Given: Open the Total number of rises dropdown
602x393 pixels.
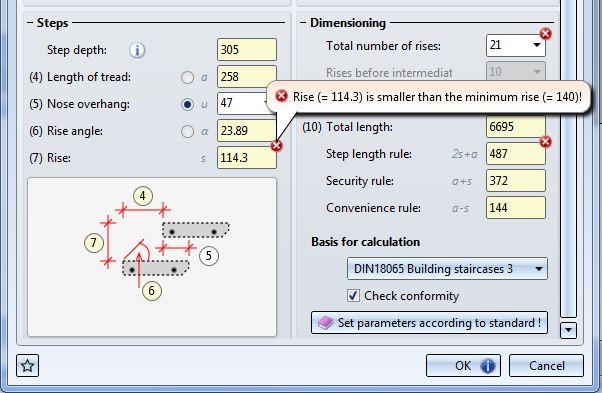Looking at the screenshot, I should point(537,45).
